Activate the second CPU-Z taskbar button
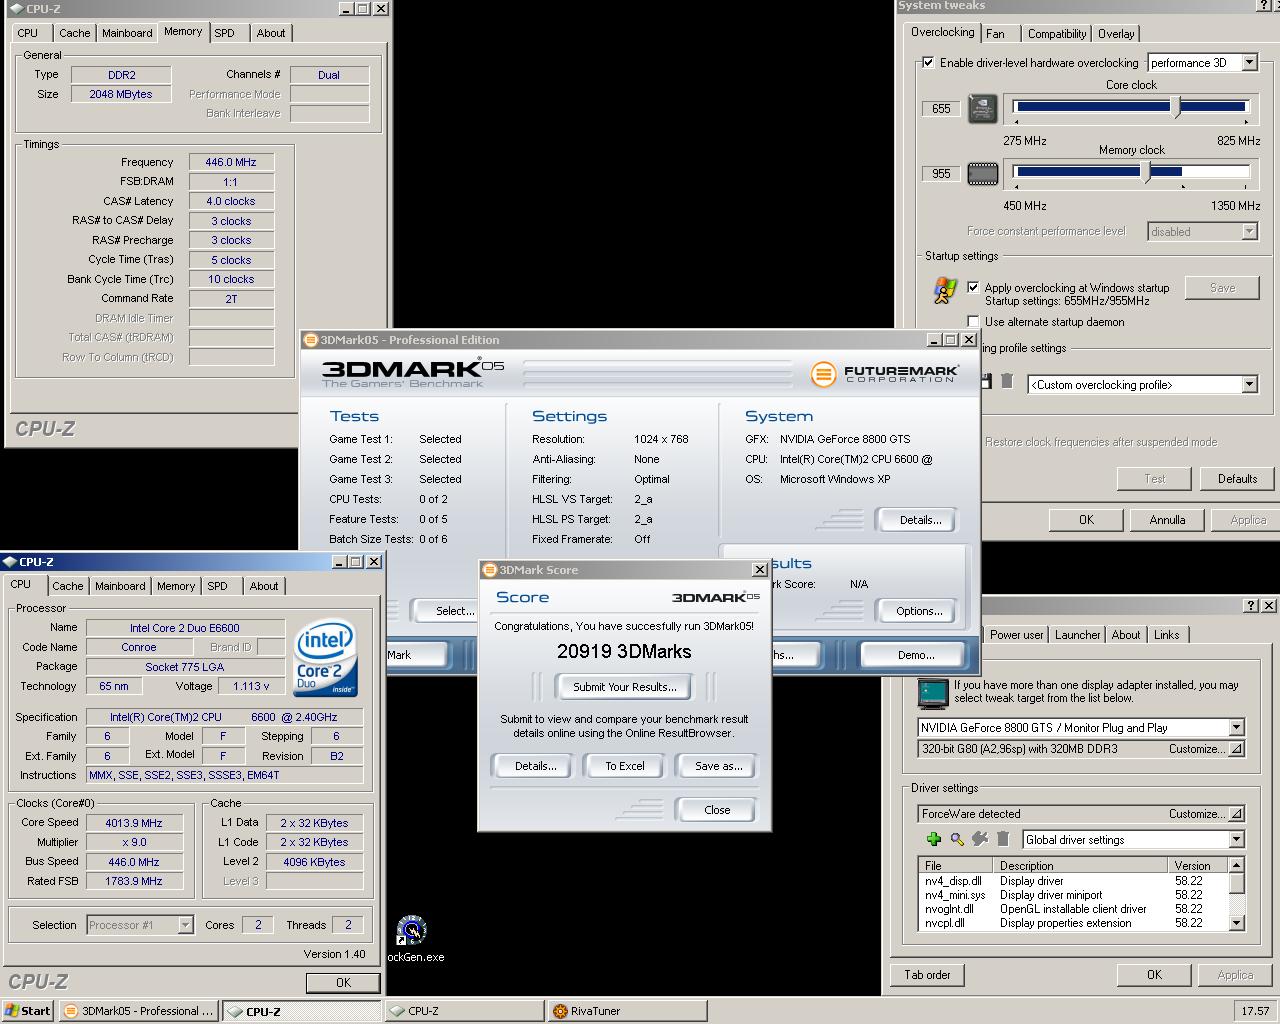 coord(464,1010)
